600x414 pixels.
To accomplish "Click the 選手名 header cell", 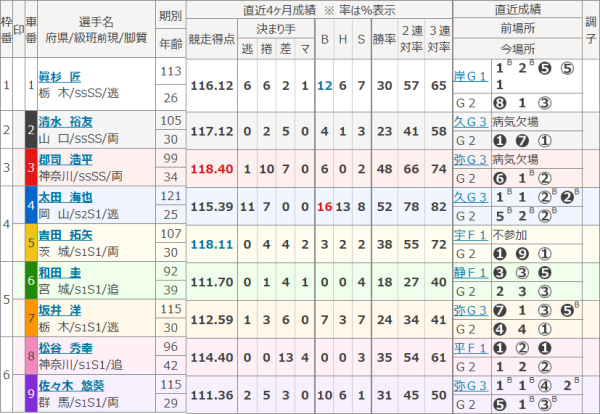I will point(96,29).
